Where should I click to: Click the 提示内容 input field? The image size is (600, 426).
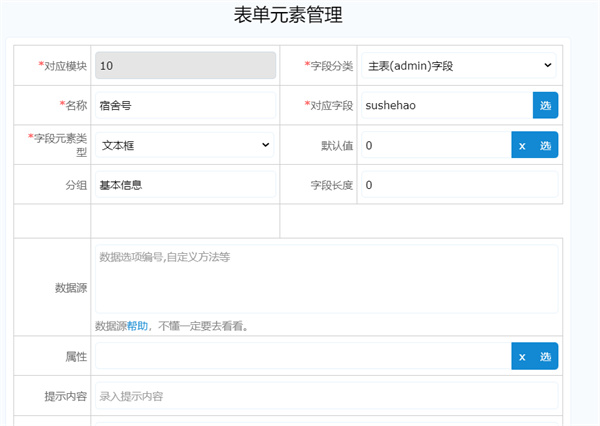(326, 396)
